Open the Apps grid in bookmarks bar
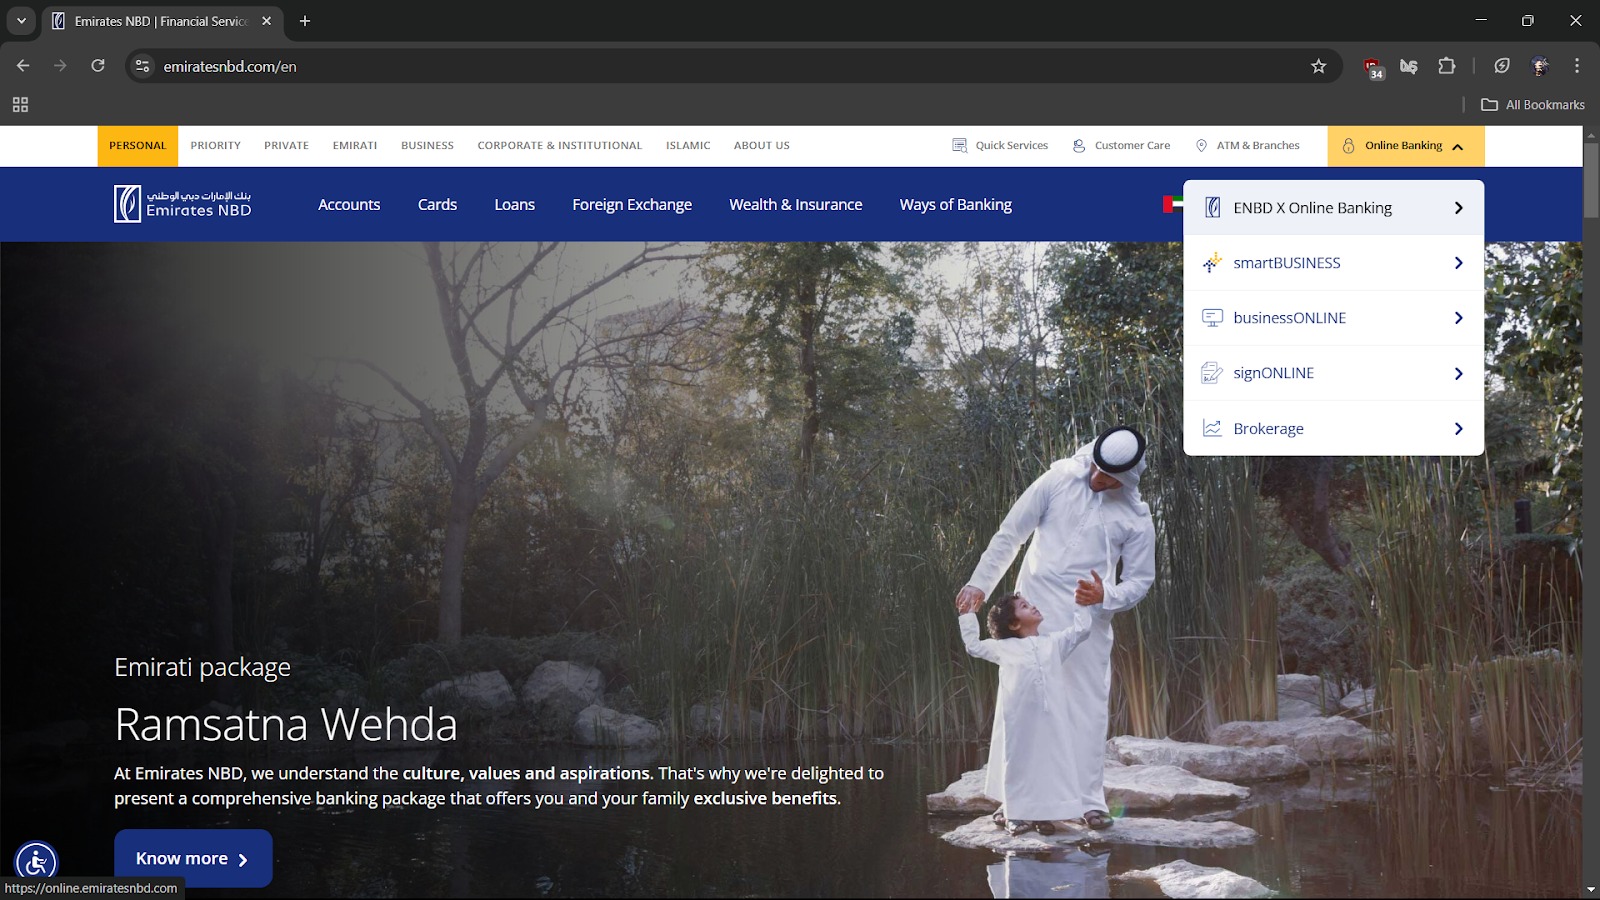The height and width of the screenshot is (900, 1600). click(x=20, y=105)
